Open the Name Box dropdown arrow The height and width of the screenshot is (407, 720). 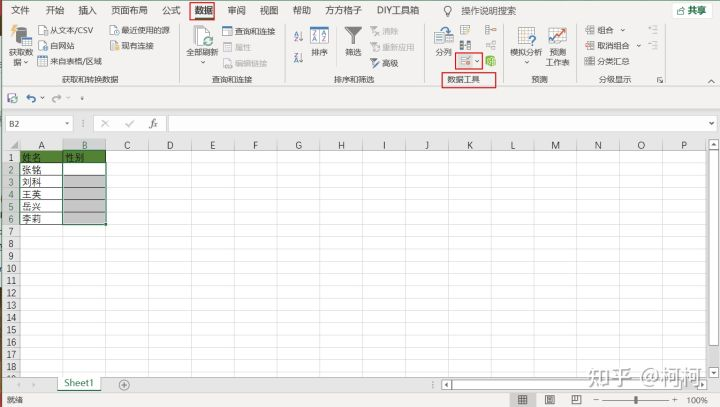(x=67, y=124)
